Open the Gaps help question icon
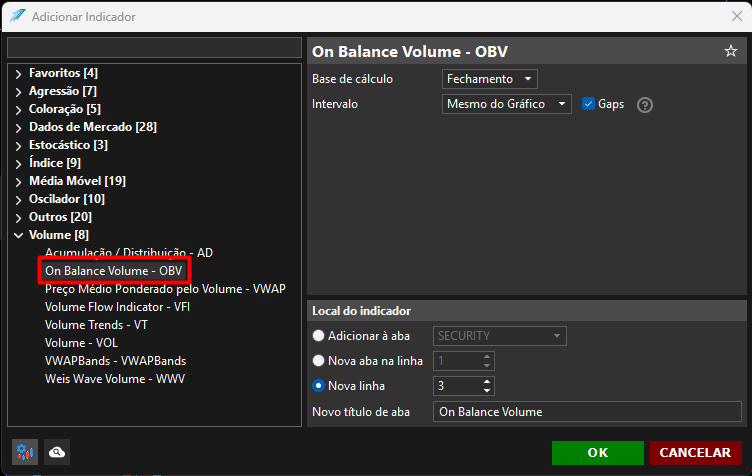The width and height of the screenshot is (752, 476). pyautogui.click(x=645, y=104)
